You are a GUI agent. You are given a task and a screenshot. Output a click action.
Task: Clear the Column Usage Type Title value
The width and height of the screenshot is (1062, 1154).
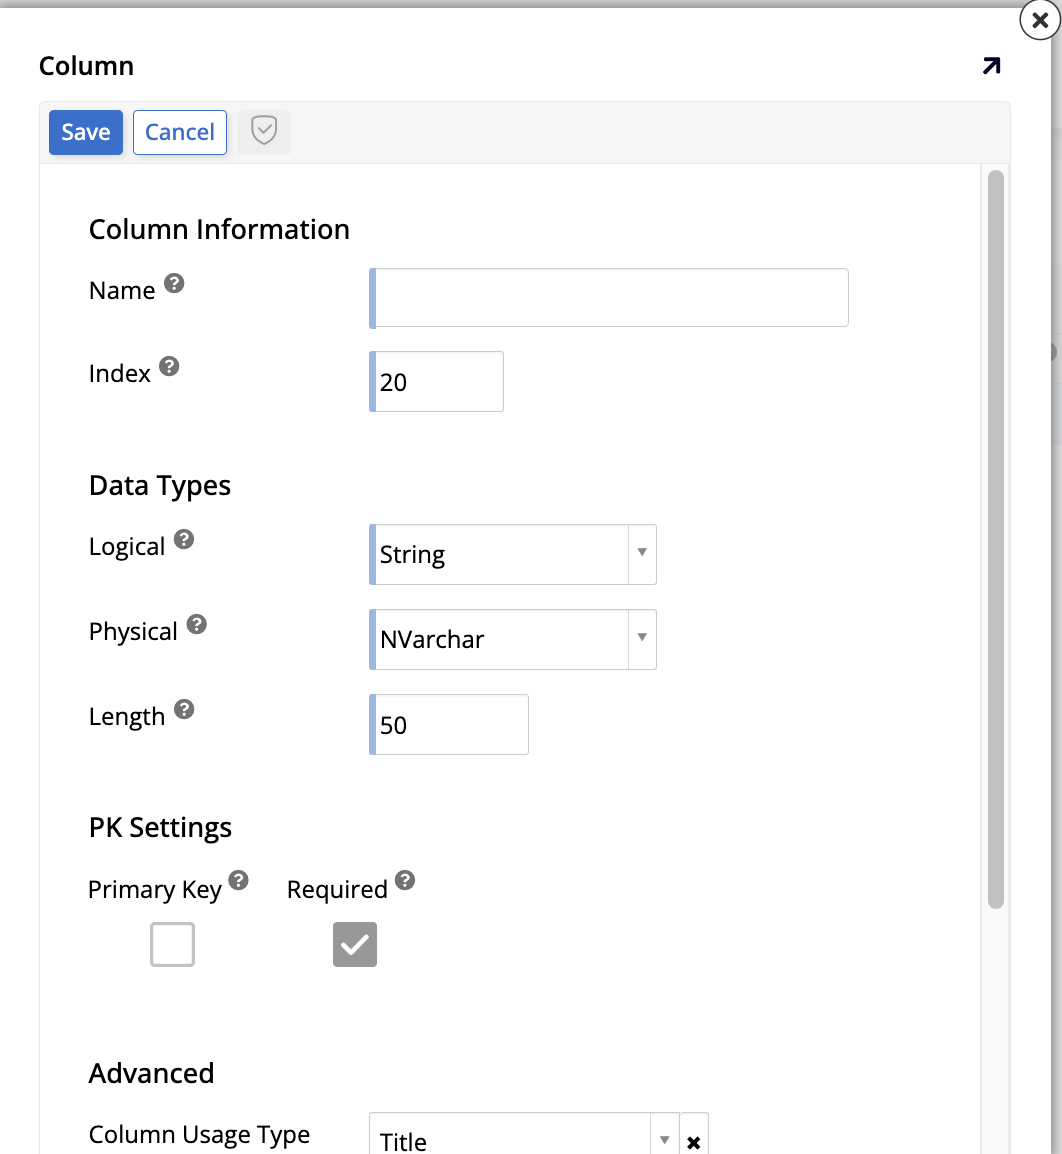tap(694, 1142)
